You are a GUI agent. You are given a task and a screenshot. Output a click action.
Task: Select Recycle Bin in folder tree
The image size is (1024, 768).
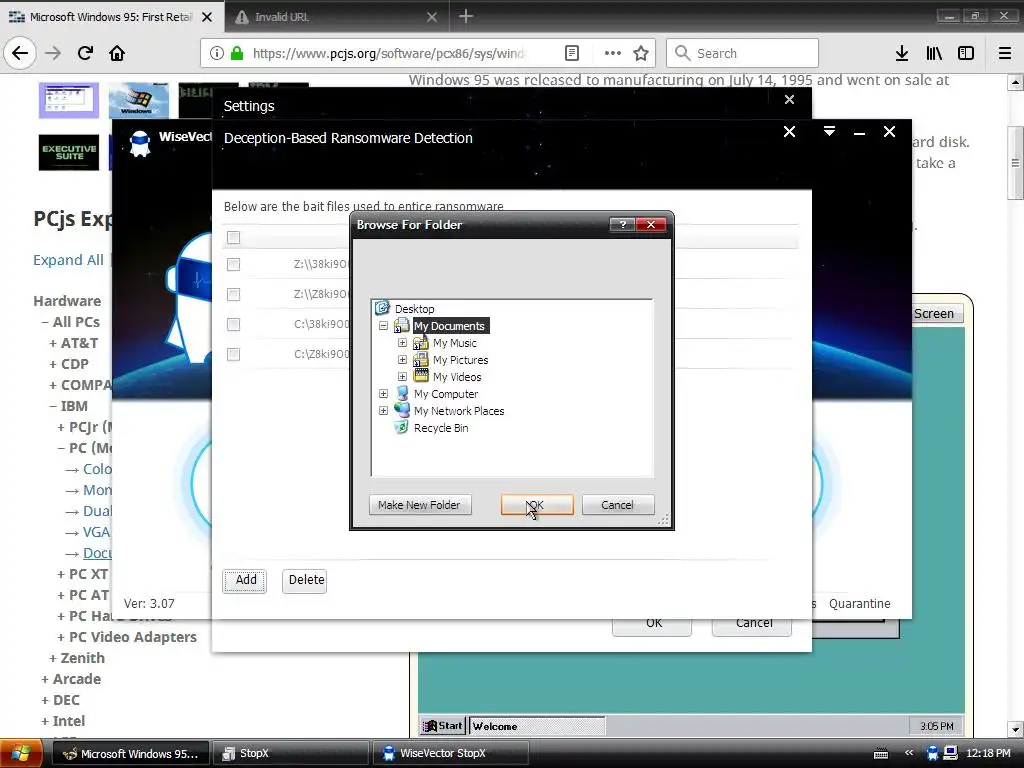[x=441, y=428]
